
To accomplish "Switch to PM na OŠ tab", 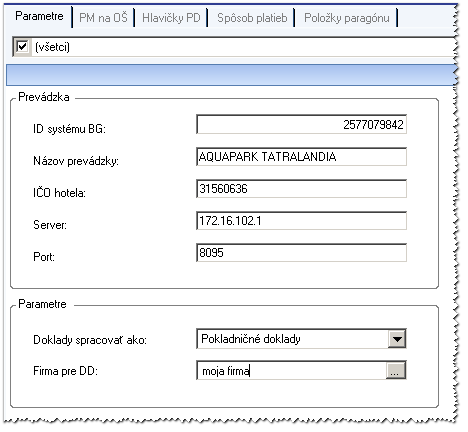I will (x=103, y=18).
